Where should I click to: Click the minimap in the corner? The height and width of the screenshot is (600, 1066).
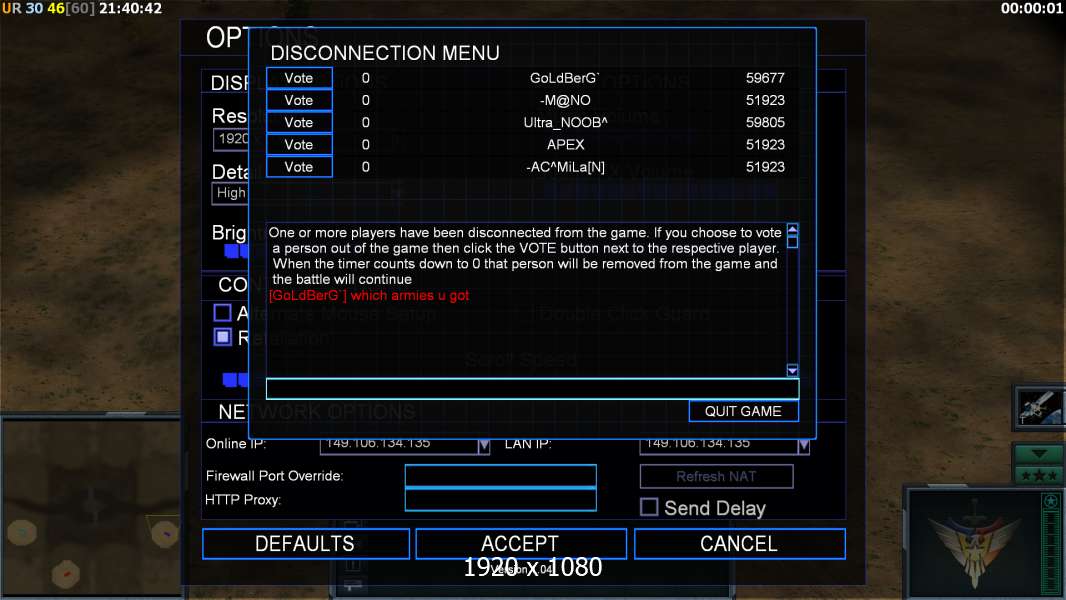[90, 507]
